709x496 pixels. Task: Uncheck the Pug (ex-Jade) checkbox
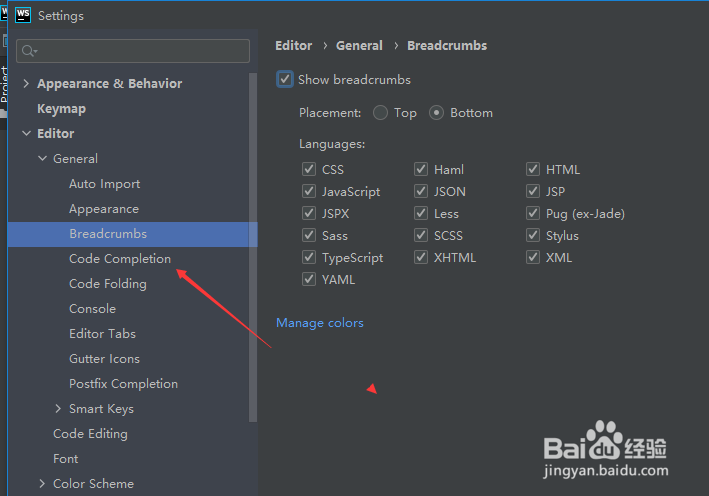[x=534, y=214]
